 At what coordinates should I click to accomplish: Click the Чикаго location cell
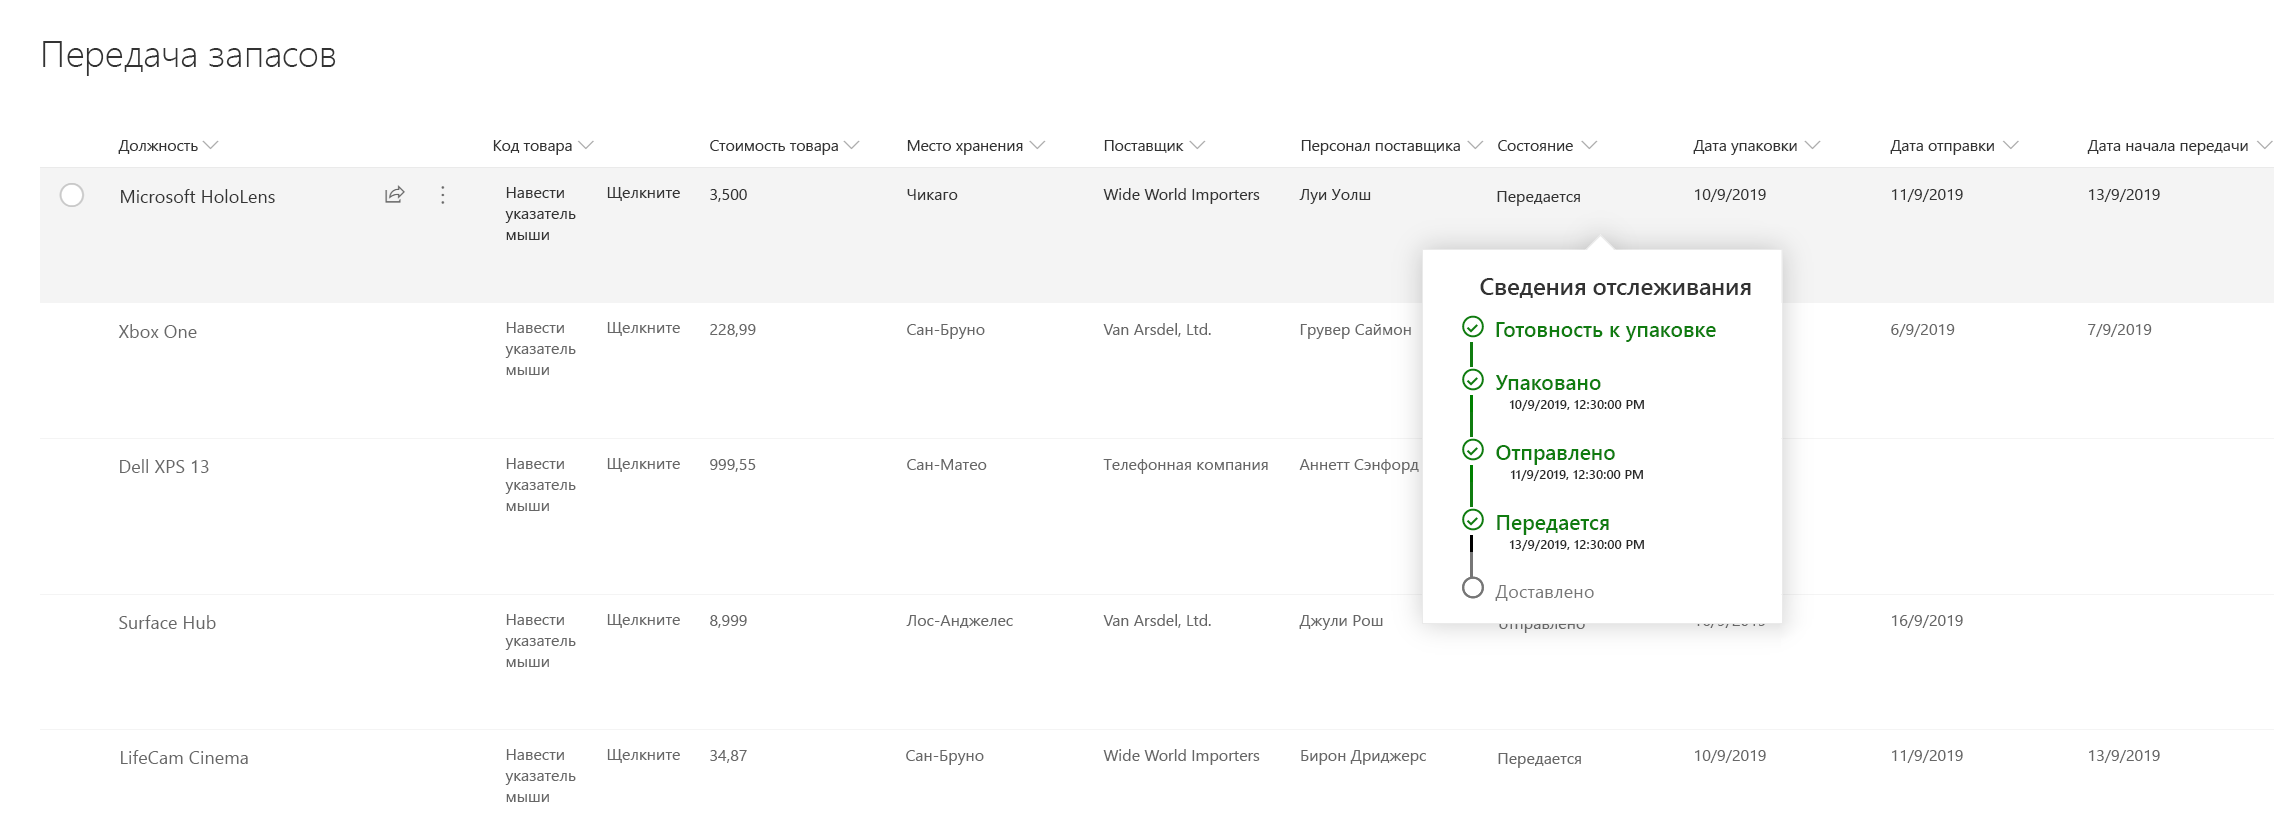[931, 195]
